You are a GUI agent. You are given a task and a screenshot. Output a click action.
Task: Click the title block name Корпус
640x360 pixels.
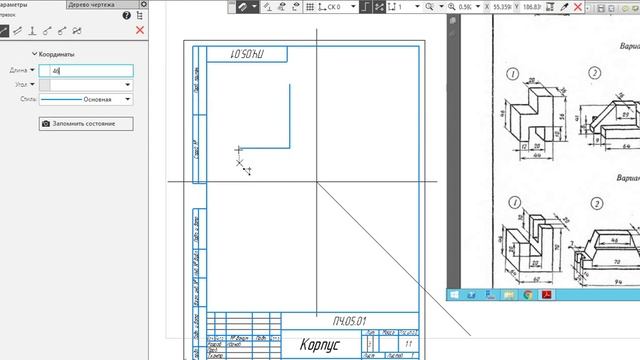[x=320, y=344]
